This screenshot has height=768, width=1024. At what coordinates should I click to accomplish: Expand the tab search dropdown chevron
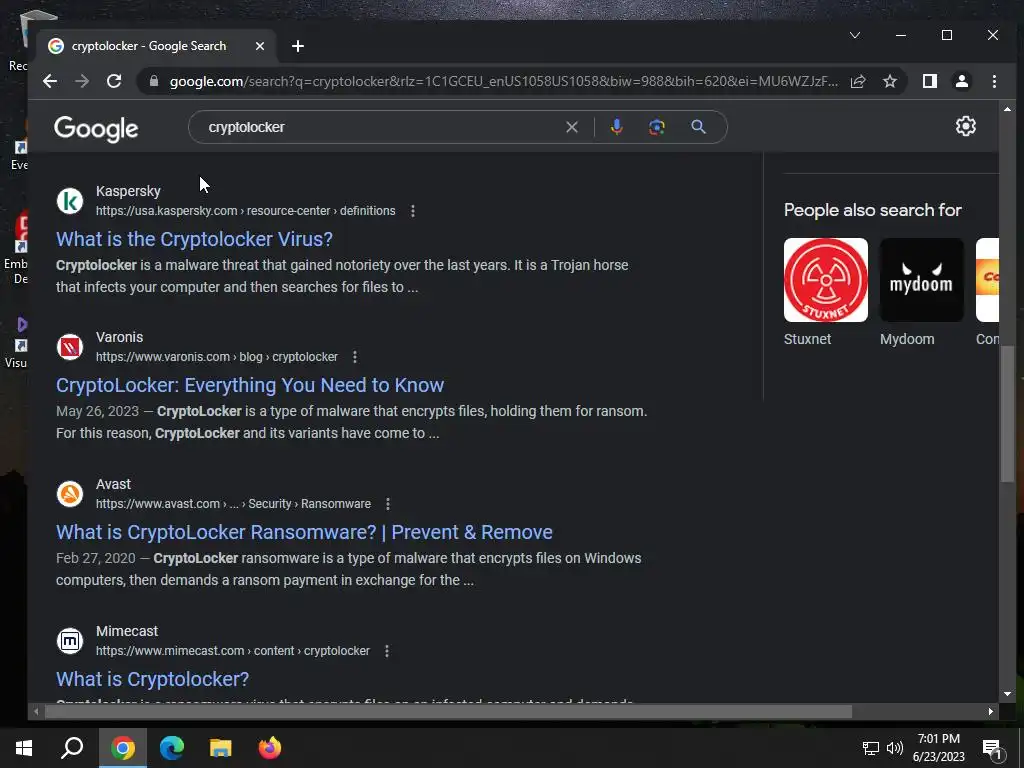(855, 35)
